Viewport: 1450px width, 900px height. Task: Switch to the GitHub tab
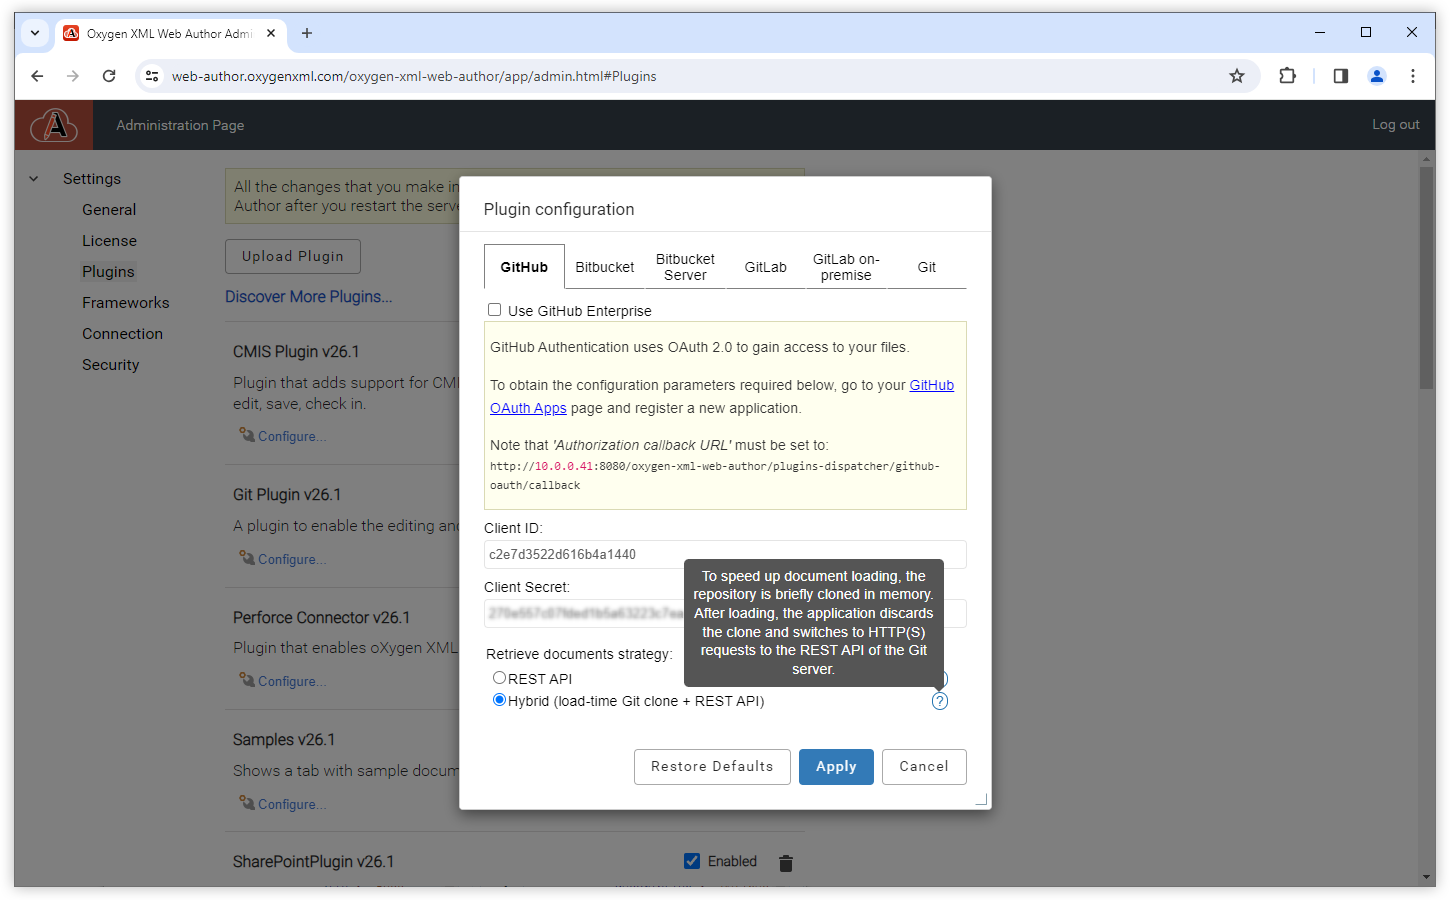coord(524,267)
